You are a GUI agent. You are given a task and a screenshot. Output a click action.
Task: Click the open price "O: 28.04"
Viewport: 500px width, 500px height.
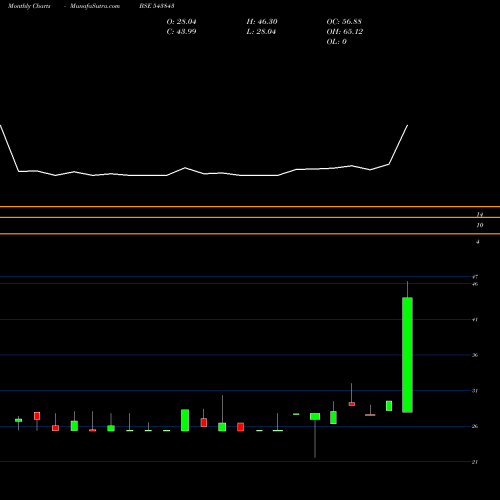[181, 22]
